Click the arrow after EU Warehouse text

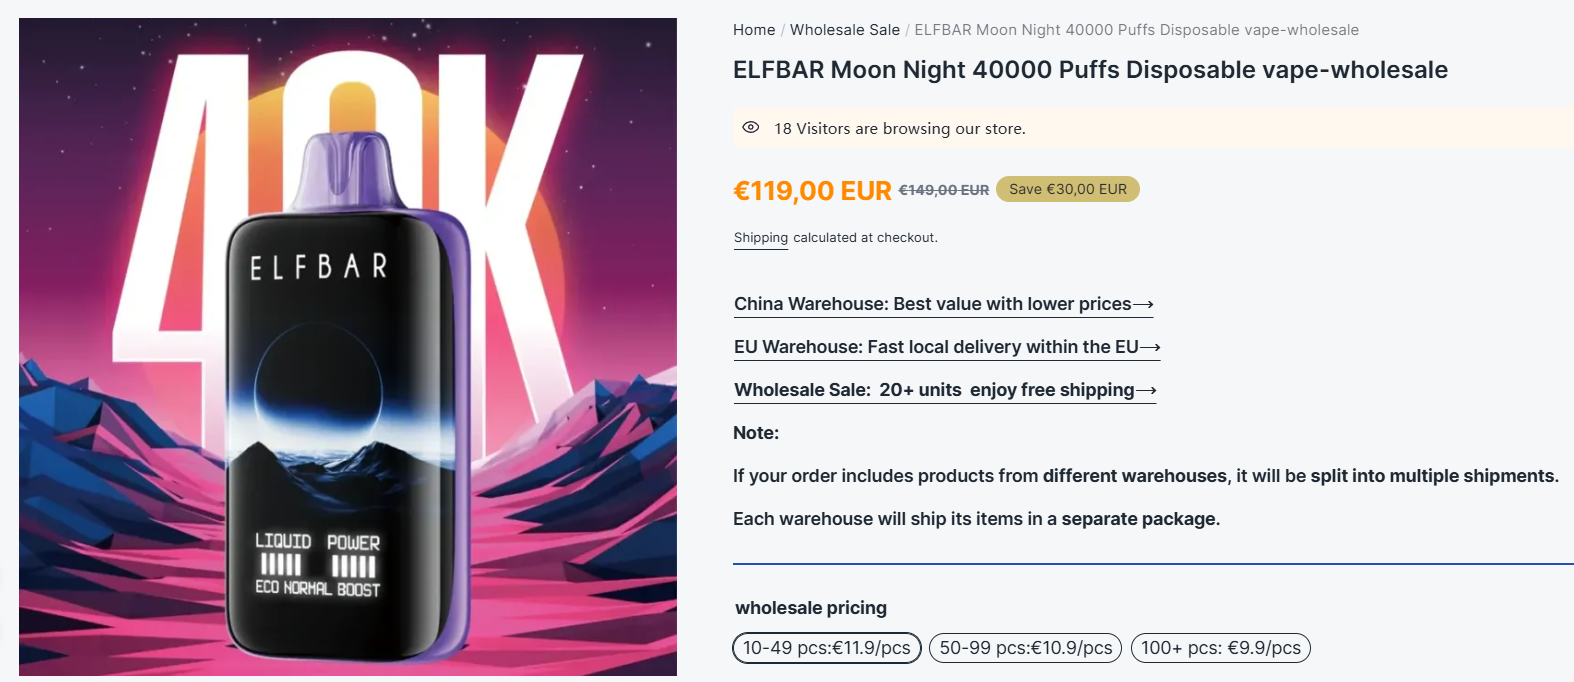point(1150,347)
